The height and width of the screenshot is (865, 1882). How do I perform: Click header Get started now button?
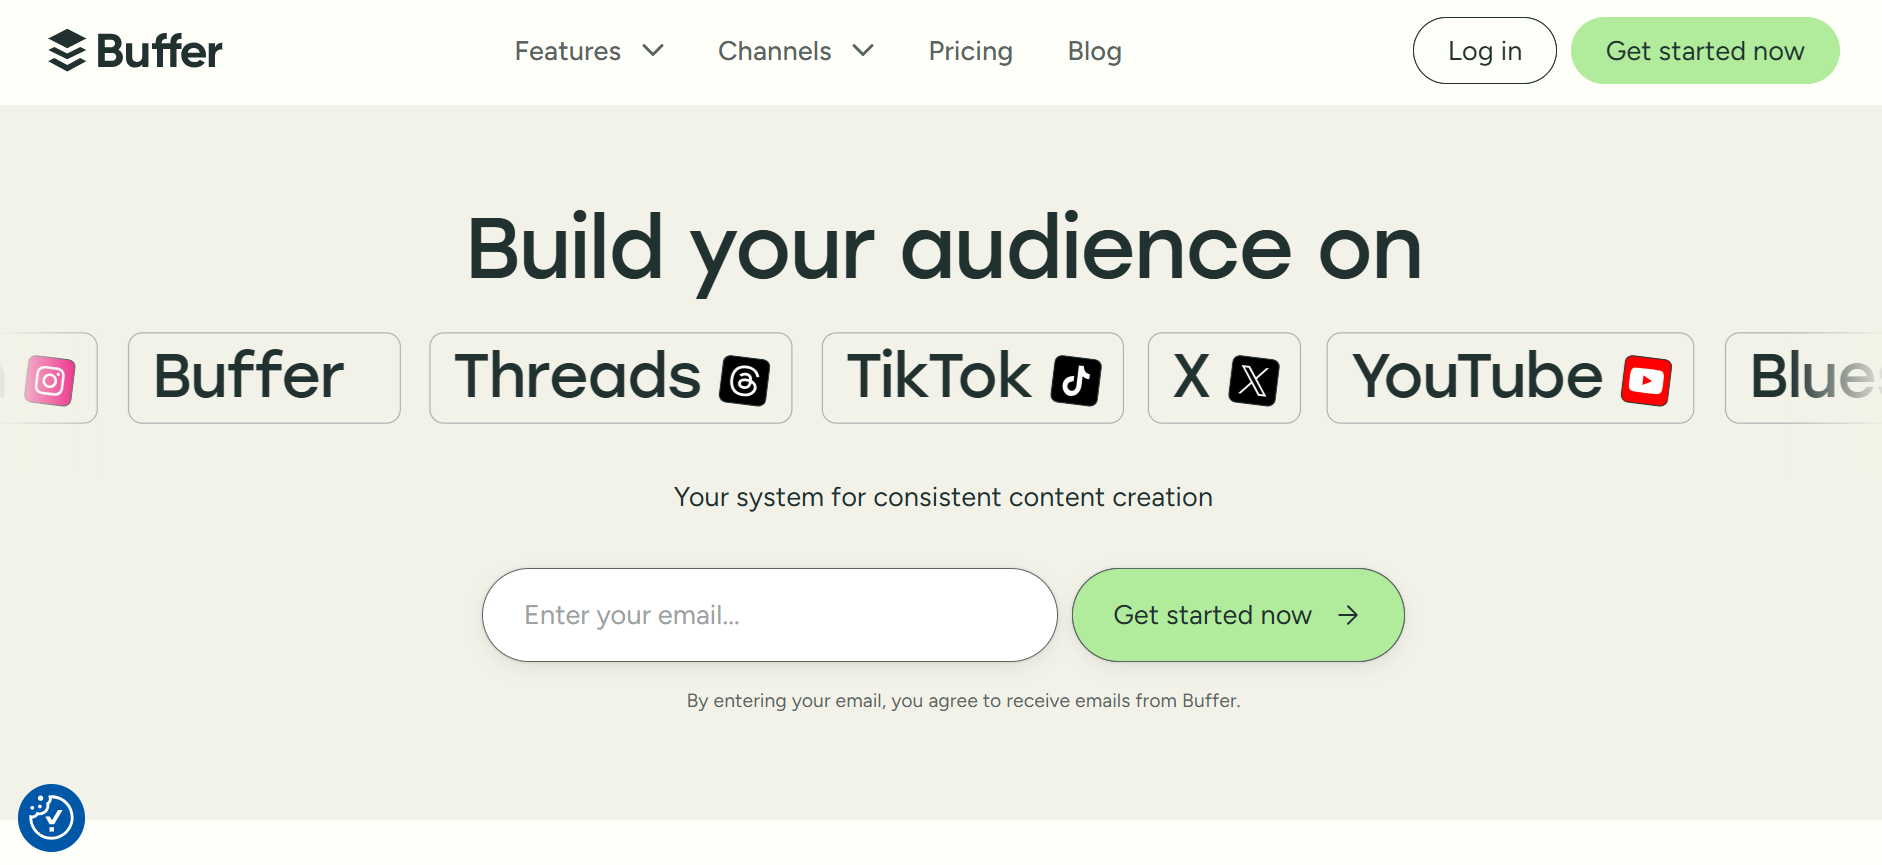tap(1705, 50)
